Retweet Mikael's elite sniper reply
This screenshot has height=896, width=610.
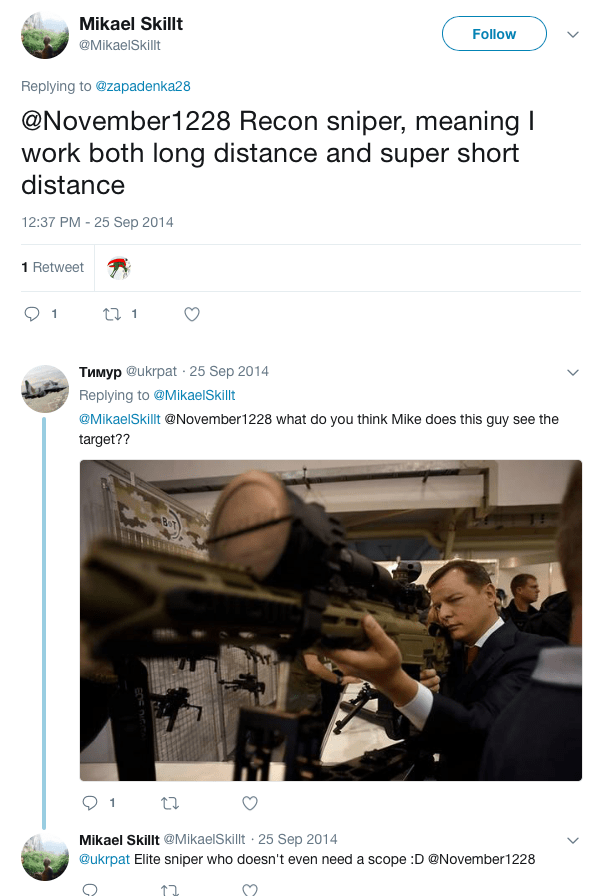[x=169, y=888]
